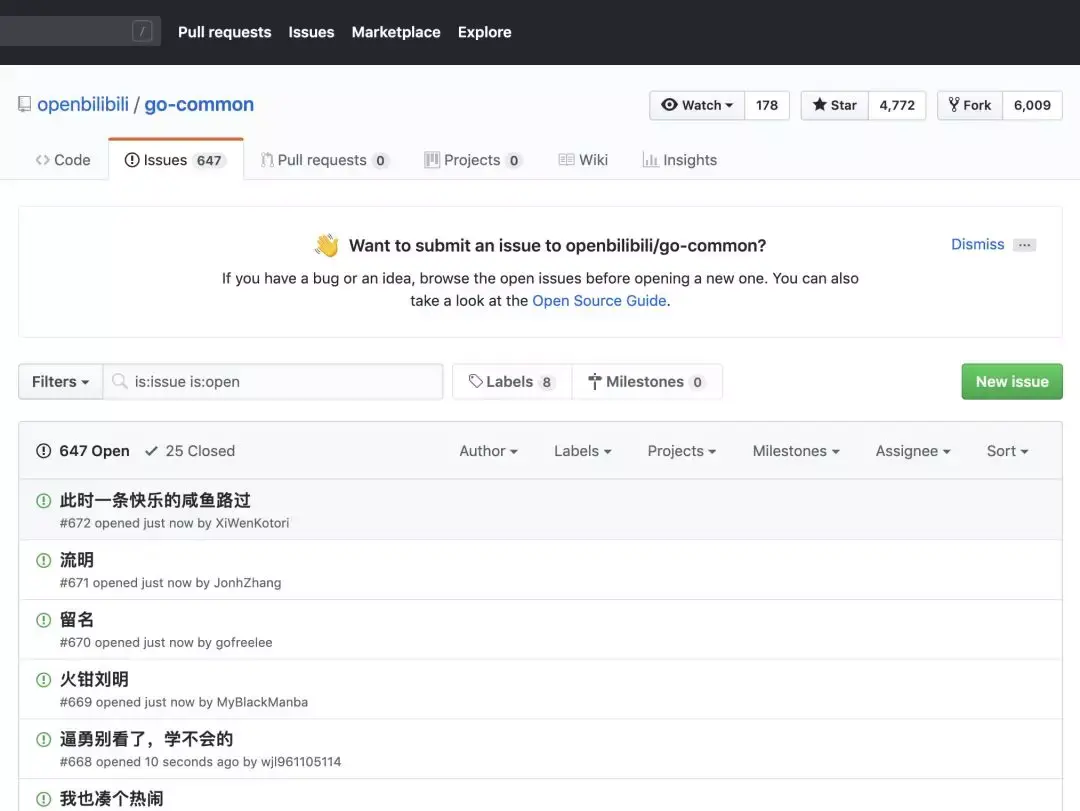The image size is (1080, 811).
Task: Open Marketplace from the top navigation
Action: tap(395, 32)
